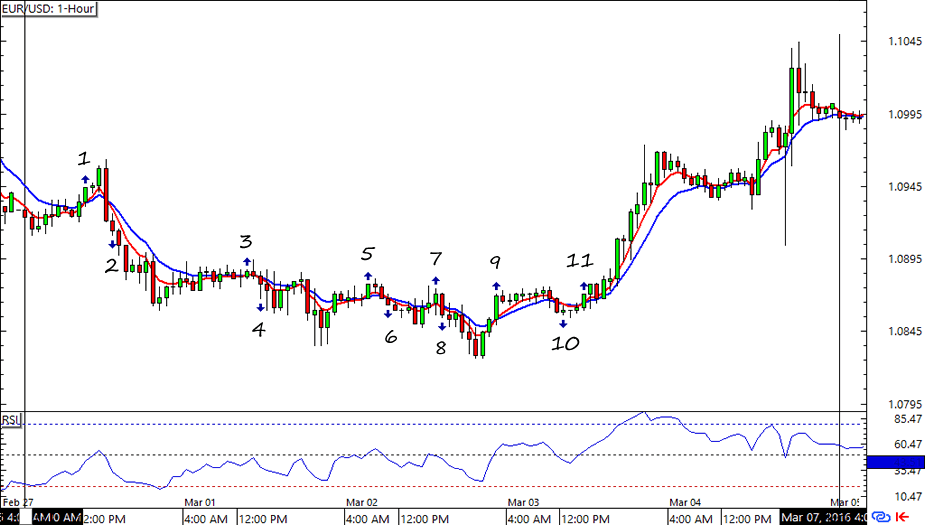Click the 12:00 PM label after Mar 04
Image resolution: width=925 pixels, height=525 pixels.
[x=747, y=519]
